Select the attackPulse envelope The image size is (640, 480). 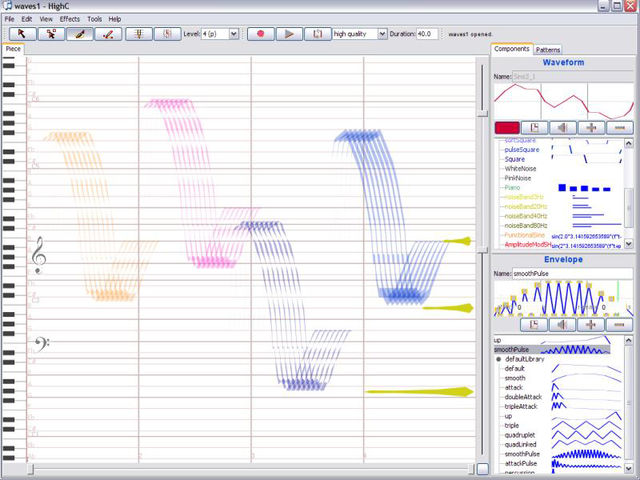pos(521,463)
